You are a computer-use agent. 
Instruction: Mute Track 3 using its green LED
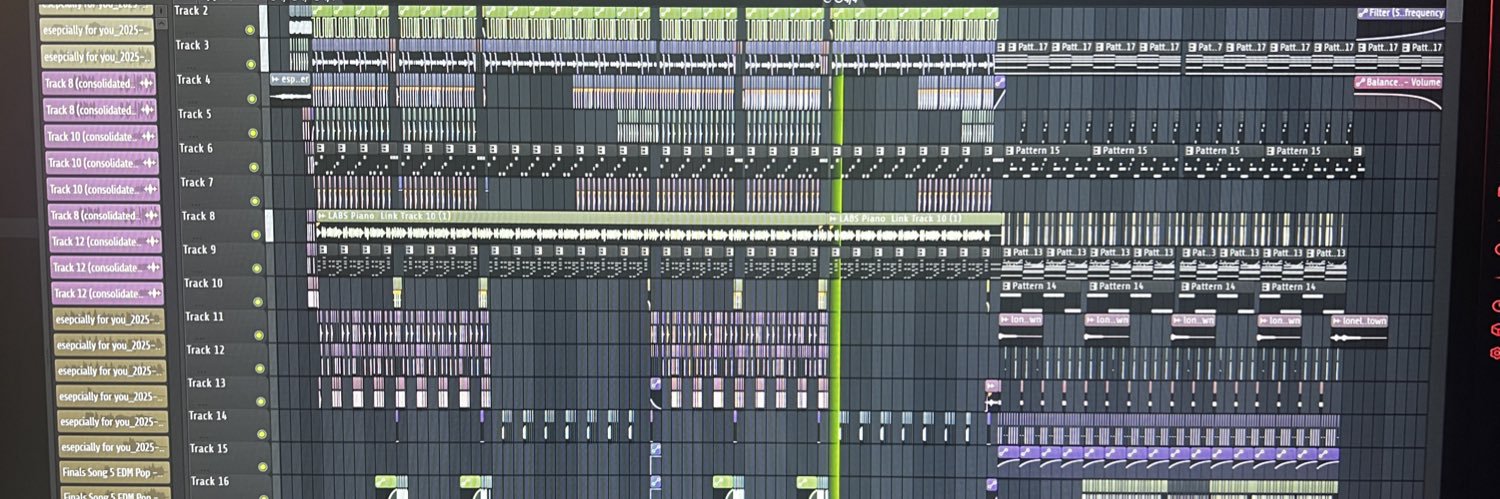251,64
